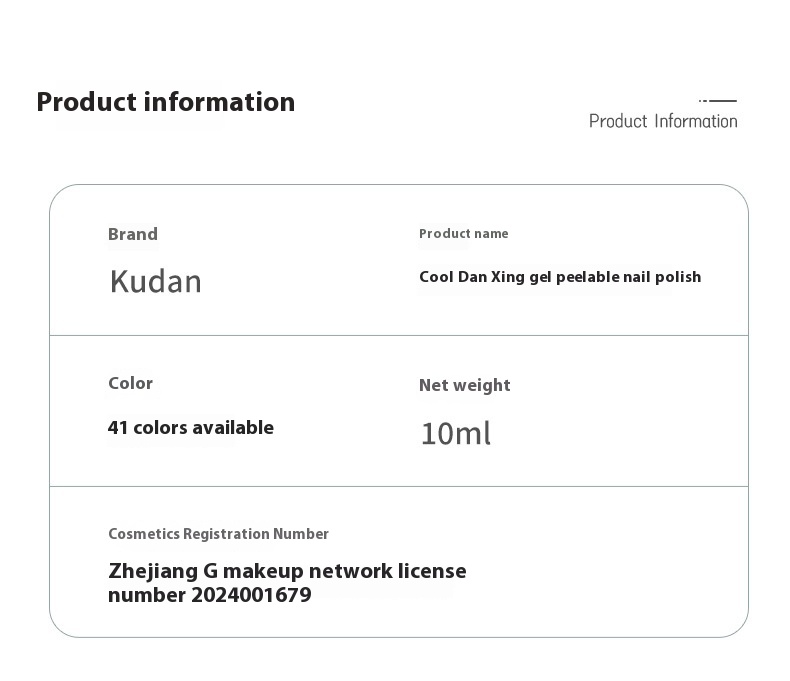
Task: Click the "Net weight" label
Action: point(464,385)
